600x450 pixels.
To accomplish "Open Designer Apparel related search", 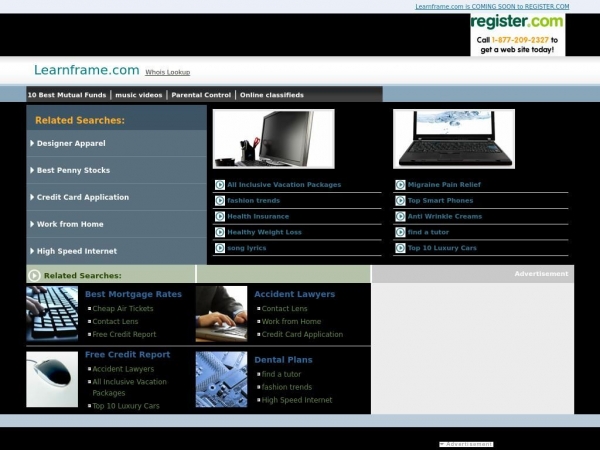I will (x=71, y=143).
